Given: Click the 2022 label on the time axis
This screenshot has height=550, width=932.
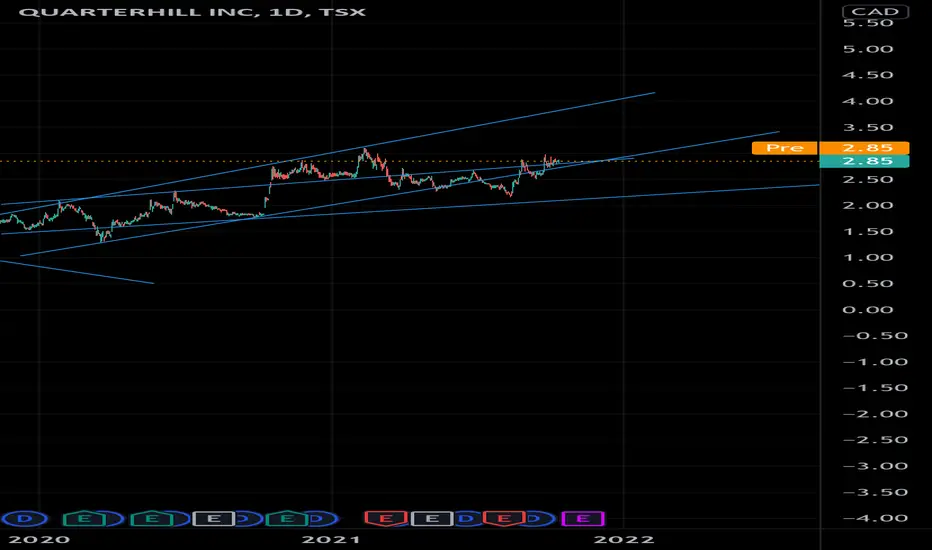Looking at the screenshot, I should [x=624, y=539].
